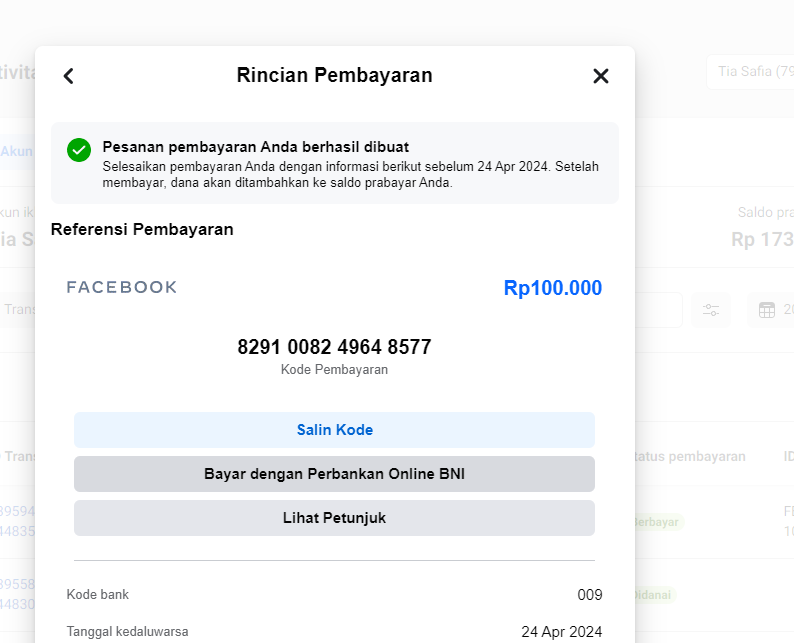Click the green success checkmark icon
Screen dimensions: 794x643
[79, 150]
